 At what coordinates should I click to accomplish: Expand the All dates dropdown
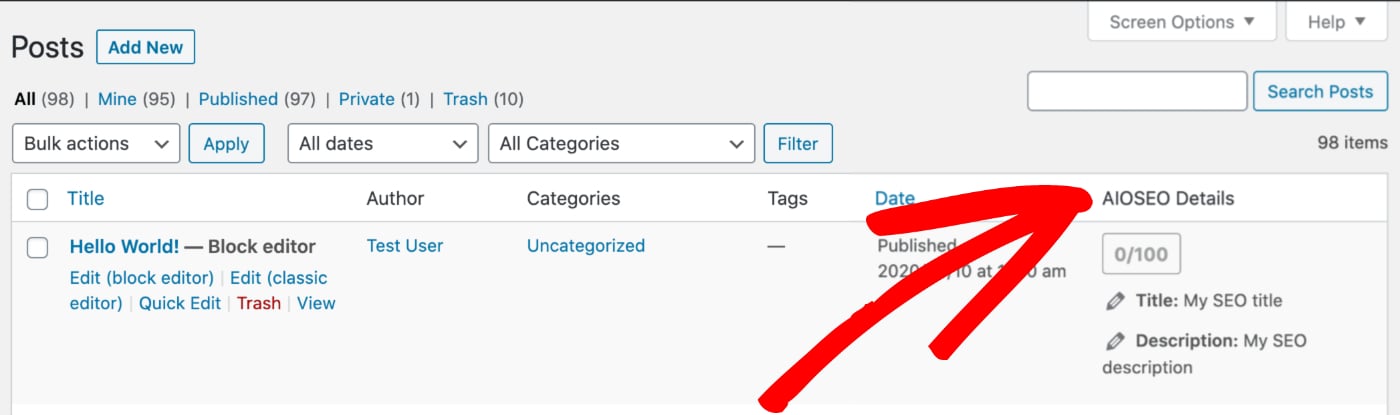pyautogui.click(x=383, y=143)
